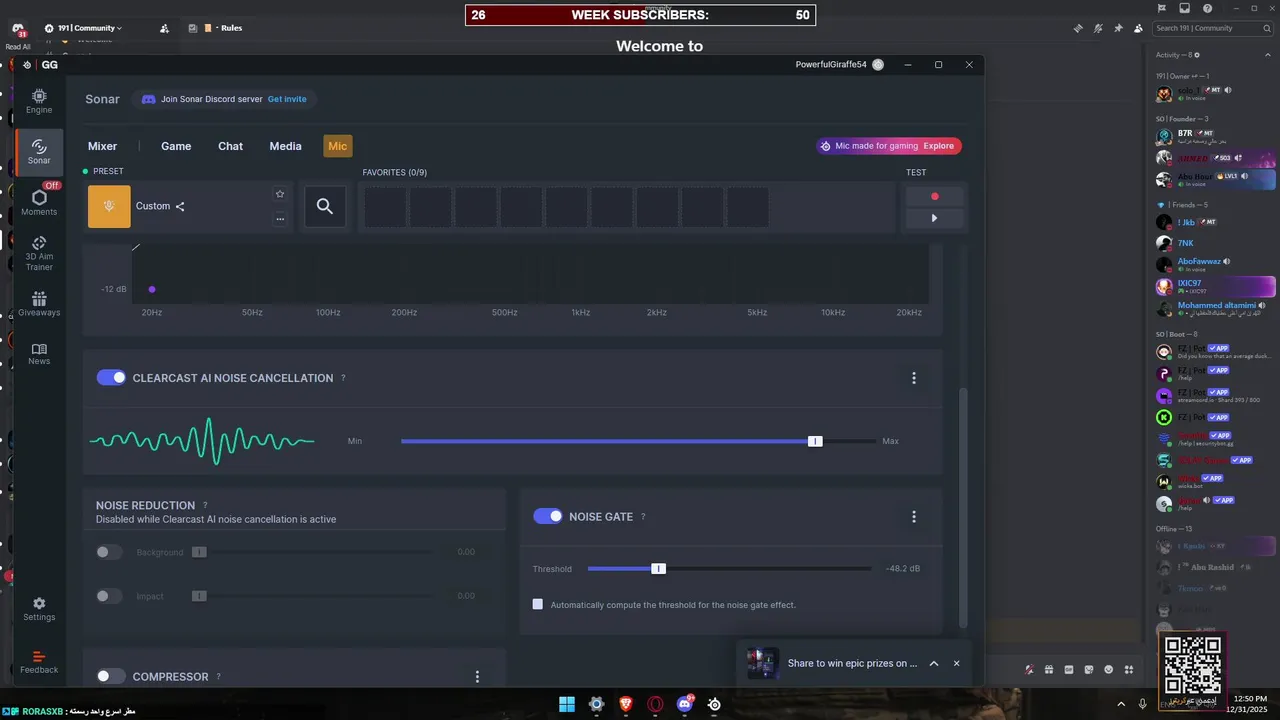Switch to the Game tab

point(176,146)
